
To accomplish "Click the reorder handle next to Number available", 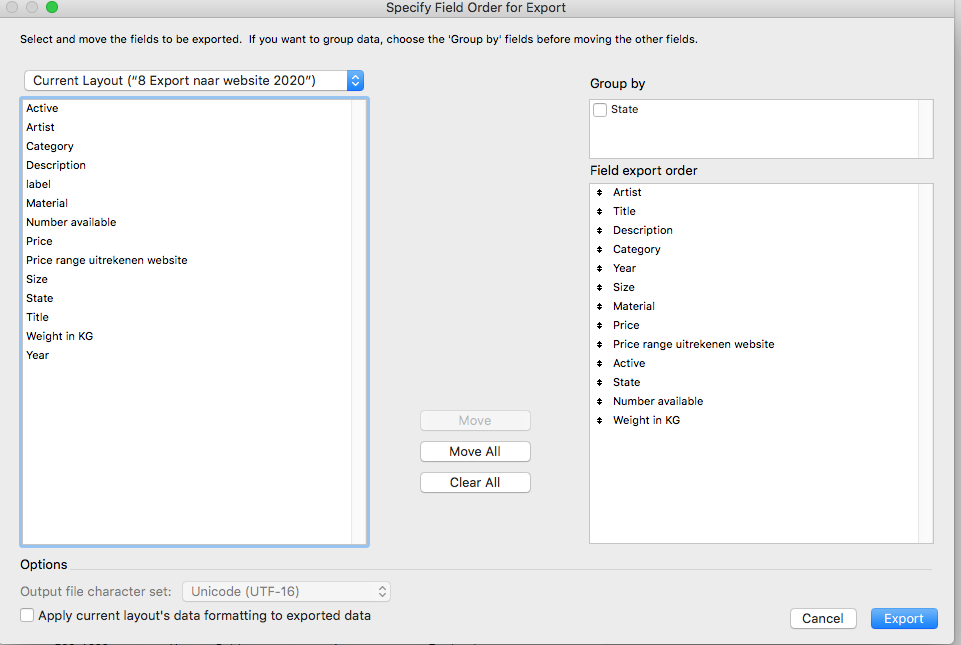I will [600, 401].
